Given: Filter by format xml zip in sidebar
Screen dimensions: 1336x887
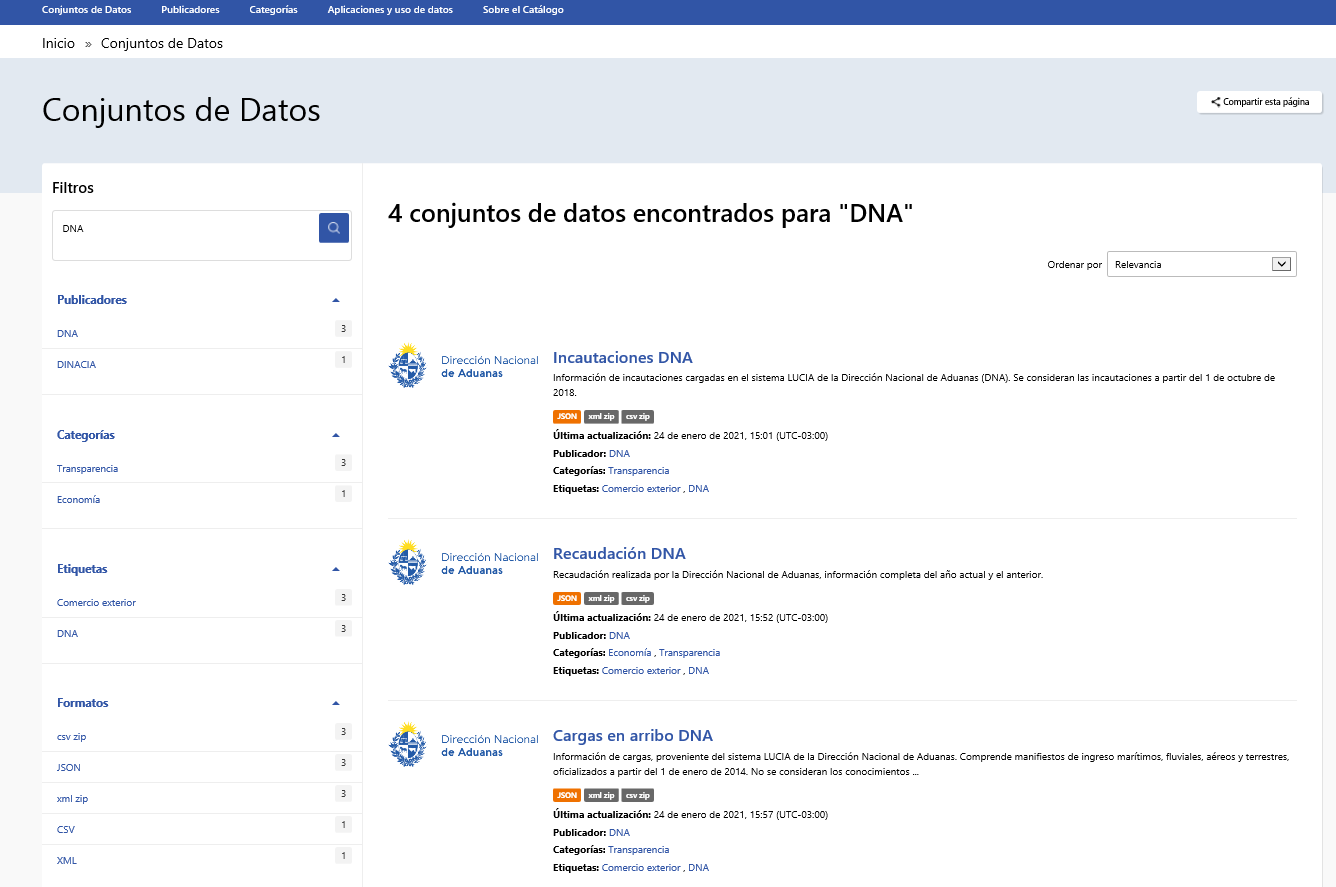Looking at the screenshot, I should [x=72, y=799].
